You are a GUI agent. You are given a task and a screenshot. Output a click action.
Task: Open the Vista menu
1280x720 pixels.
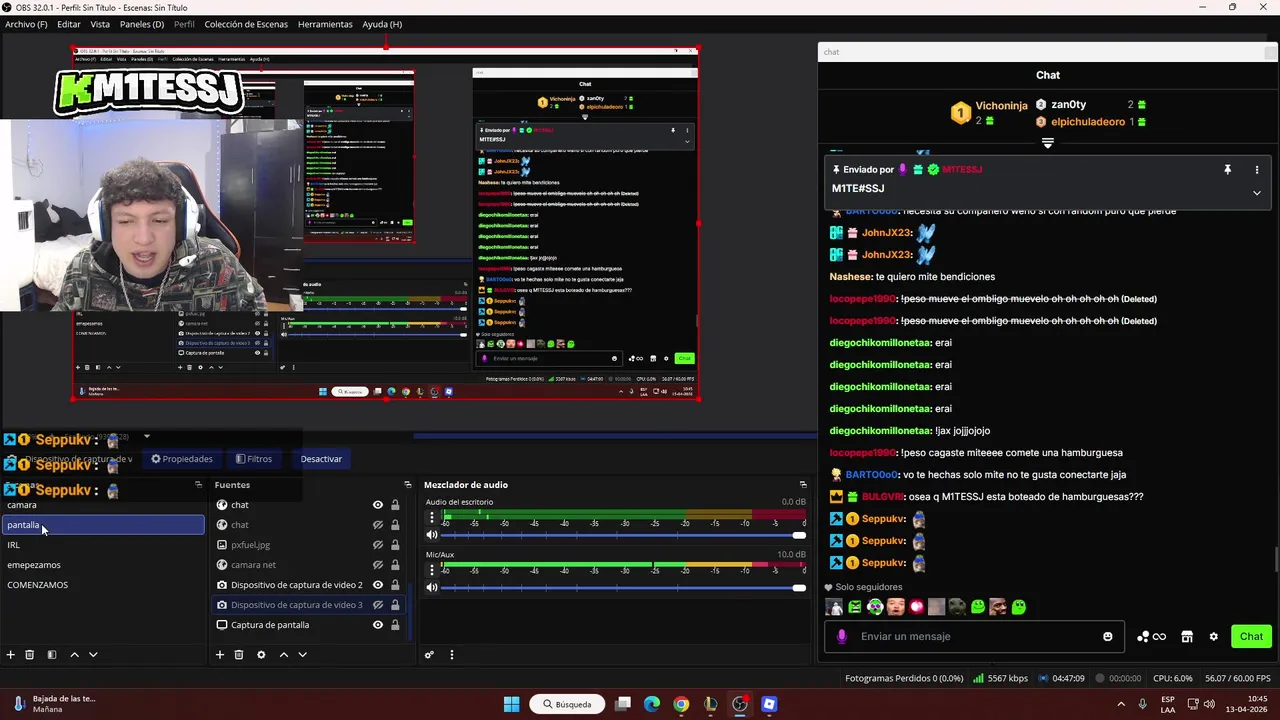coord(100,24)
